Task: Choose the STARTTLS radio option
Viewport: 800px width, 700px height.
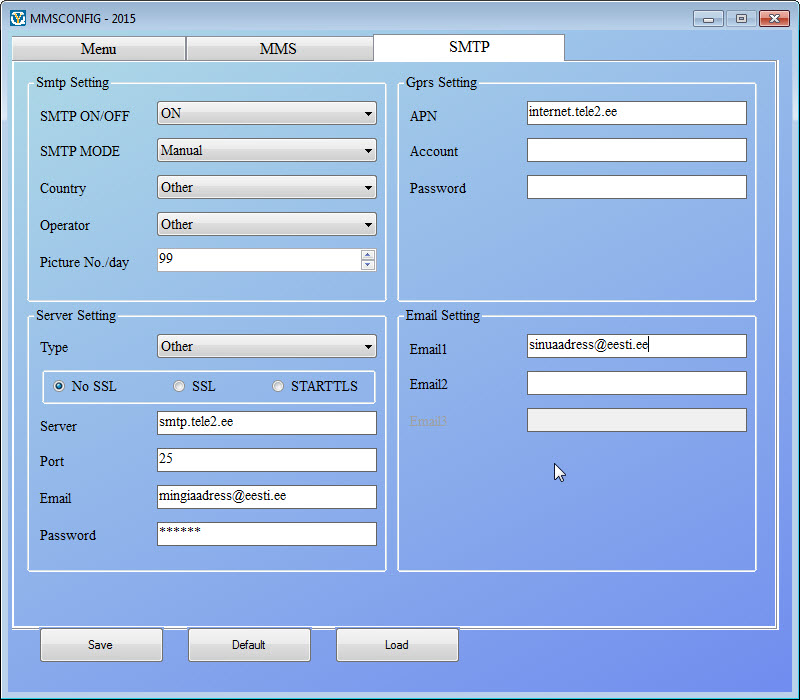Action: coord(278,386)
